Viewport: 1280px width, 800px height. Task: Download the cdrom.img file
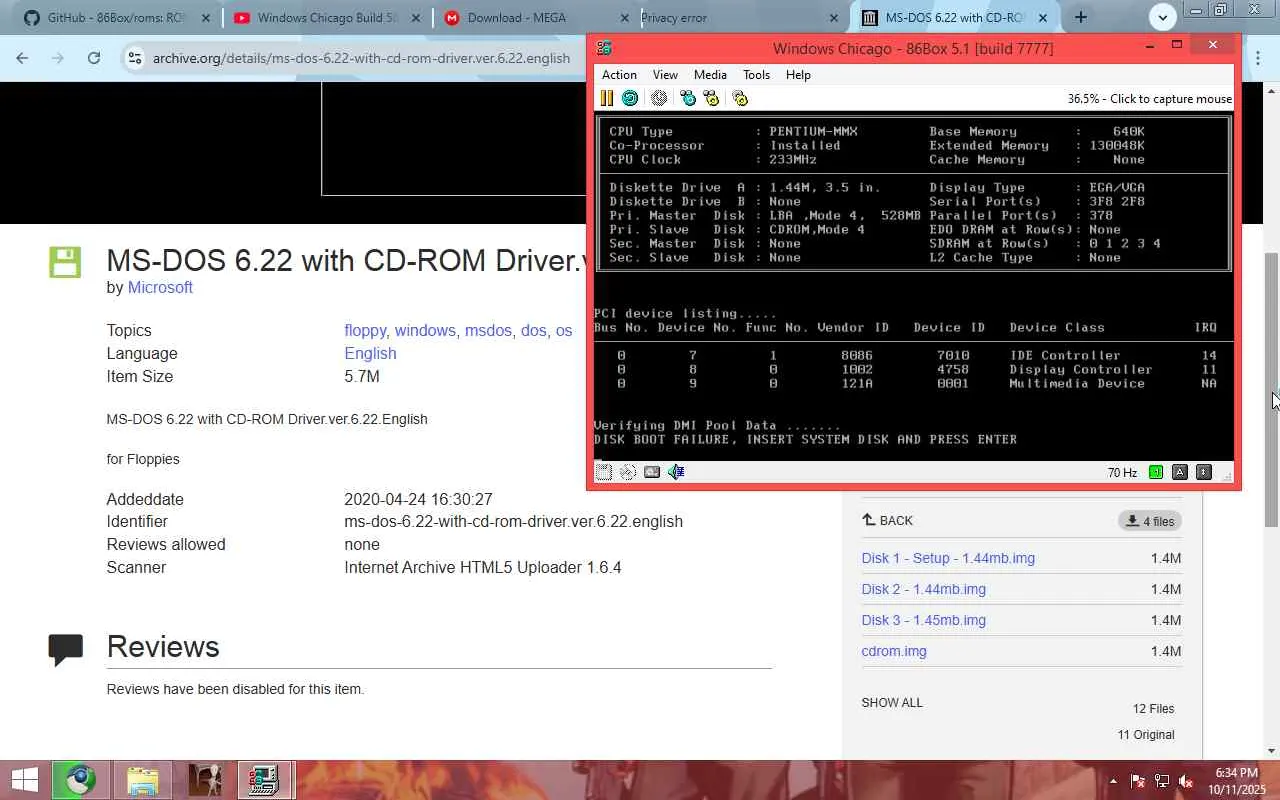coord(894,651)
